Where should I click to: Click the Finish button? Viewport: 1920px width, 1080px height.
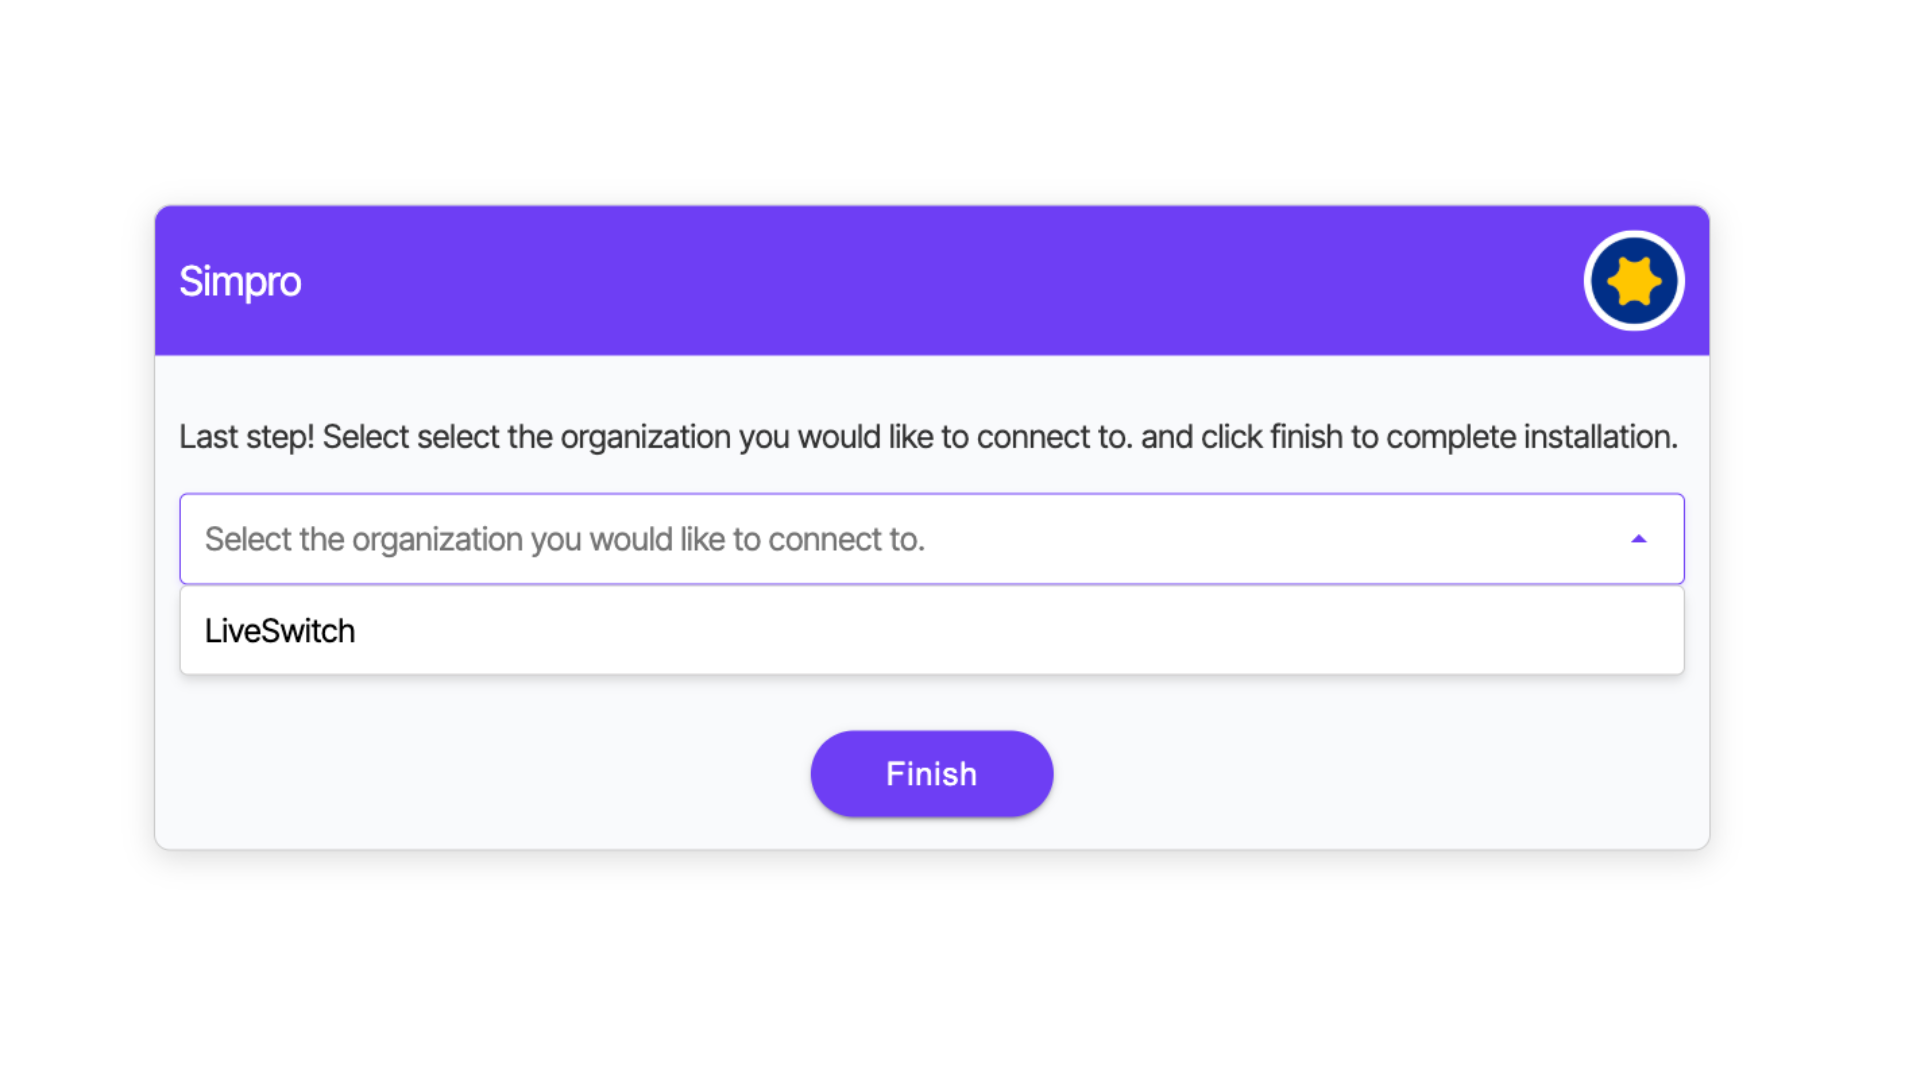click(x=932, y=774)
